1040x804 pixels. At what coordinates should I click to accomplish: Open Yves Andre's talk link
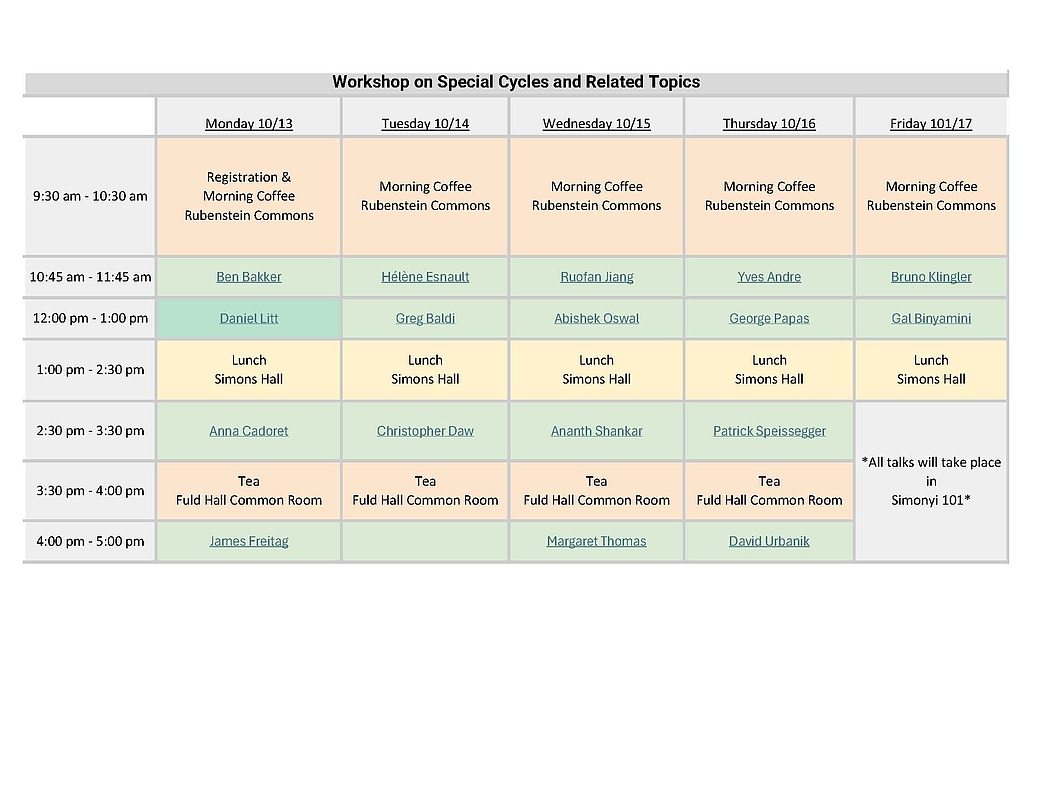coord(769,277)
